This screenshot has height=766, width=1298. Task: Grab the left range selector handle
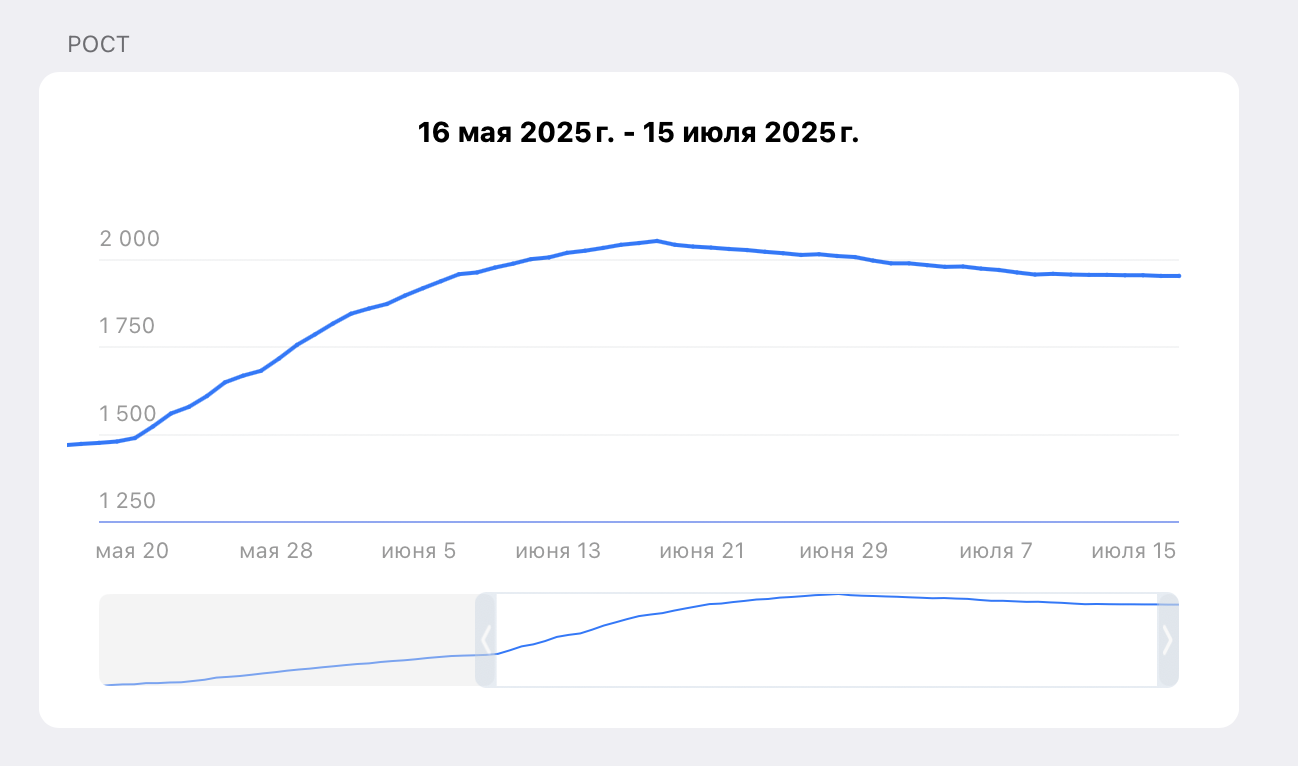tap(486, 640)
